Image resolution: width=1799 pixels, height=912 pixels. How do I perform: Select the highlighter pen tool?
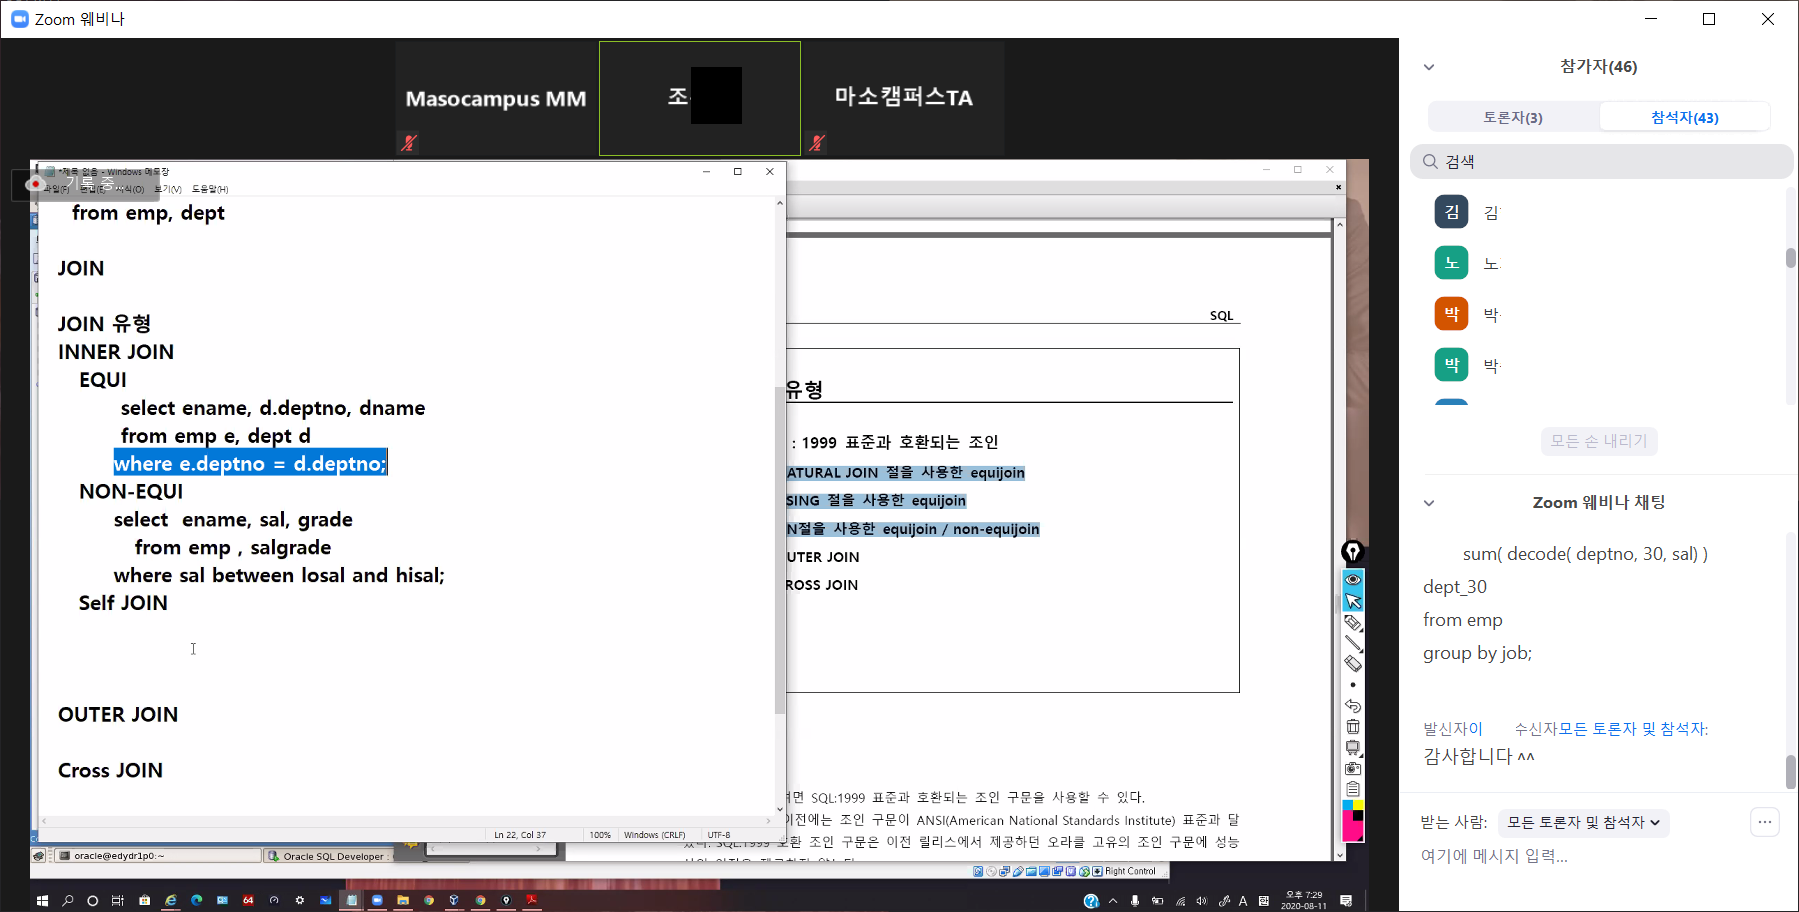(1353, 622)
